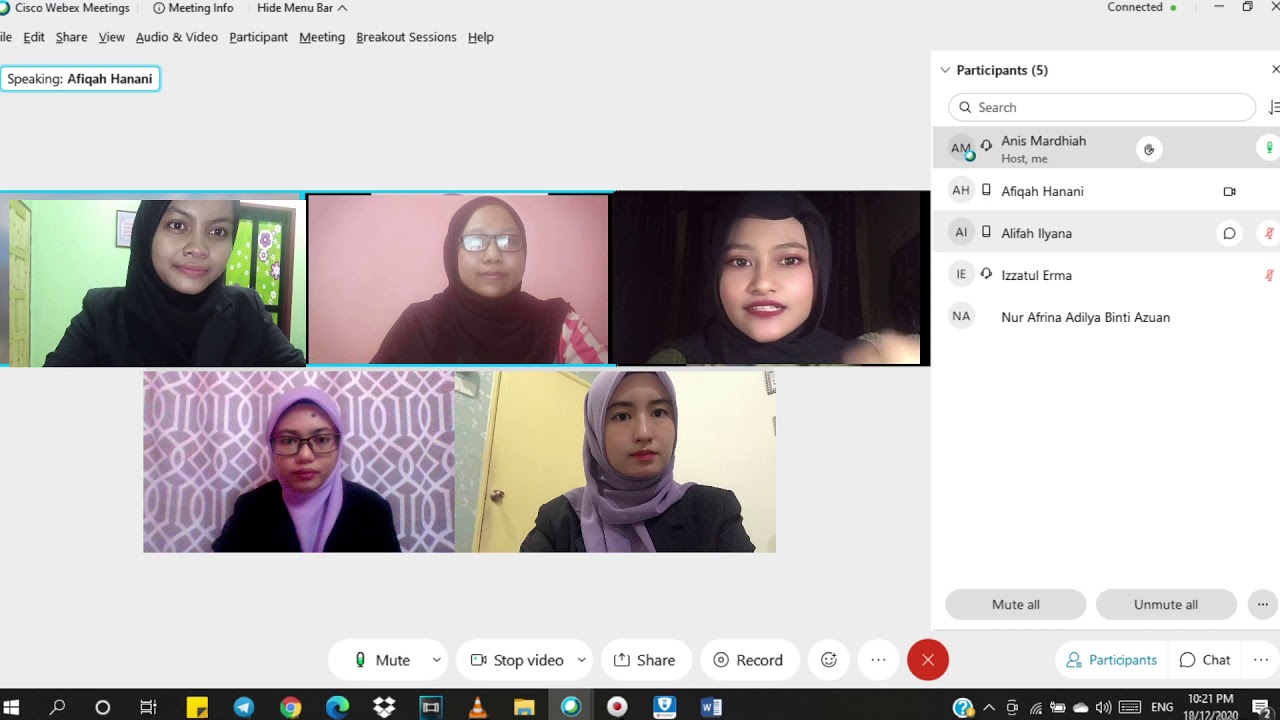Focus the participant Search field
The width and height of the screenshot is (1280, 720).
pyautogui.click(x=1102, y=107)
